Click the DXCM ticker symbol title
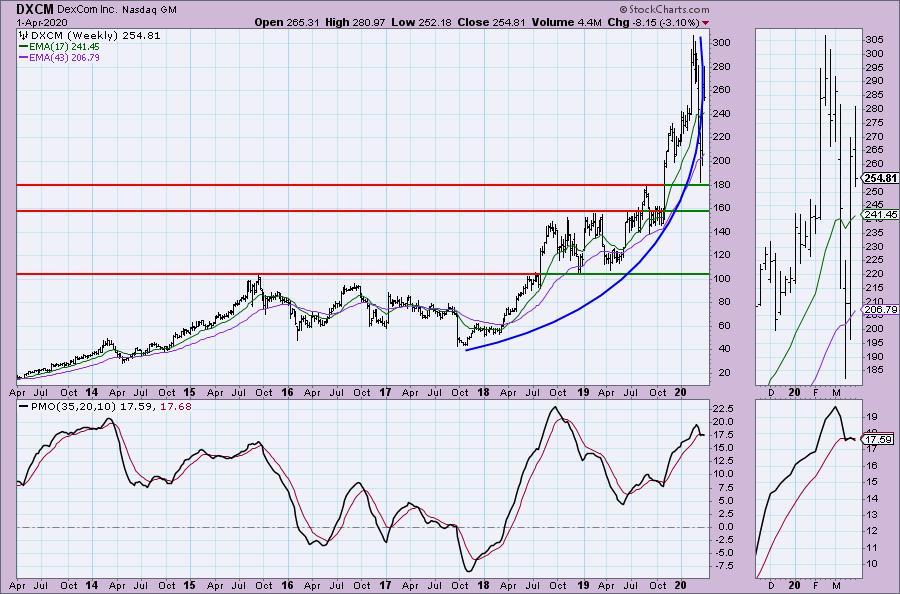Screen dimensions: 900x594 click(34, 9)
